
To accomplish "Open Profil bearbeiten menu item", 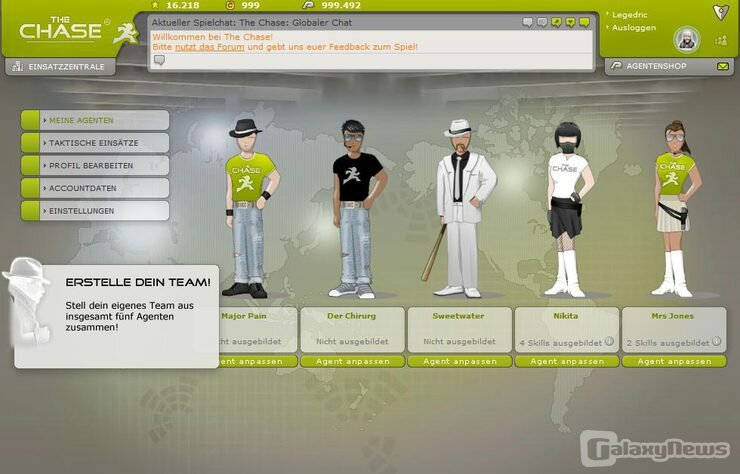I will click(x=95, y=166).
